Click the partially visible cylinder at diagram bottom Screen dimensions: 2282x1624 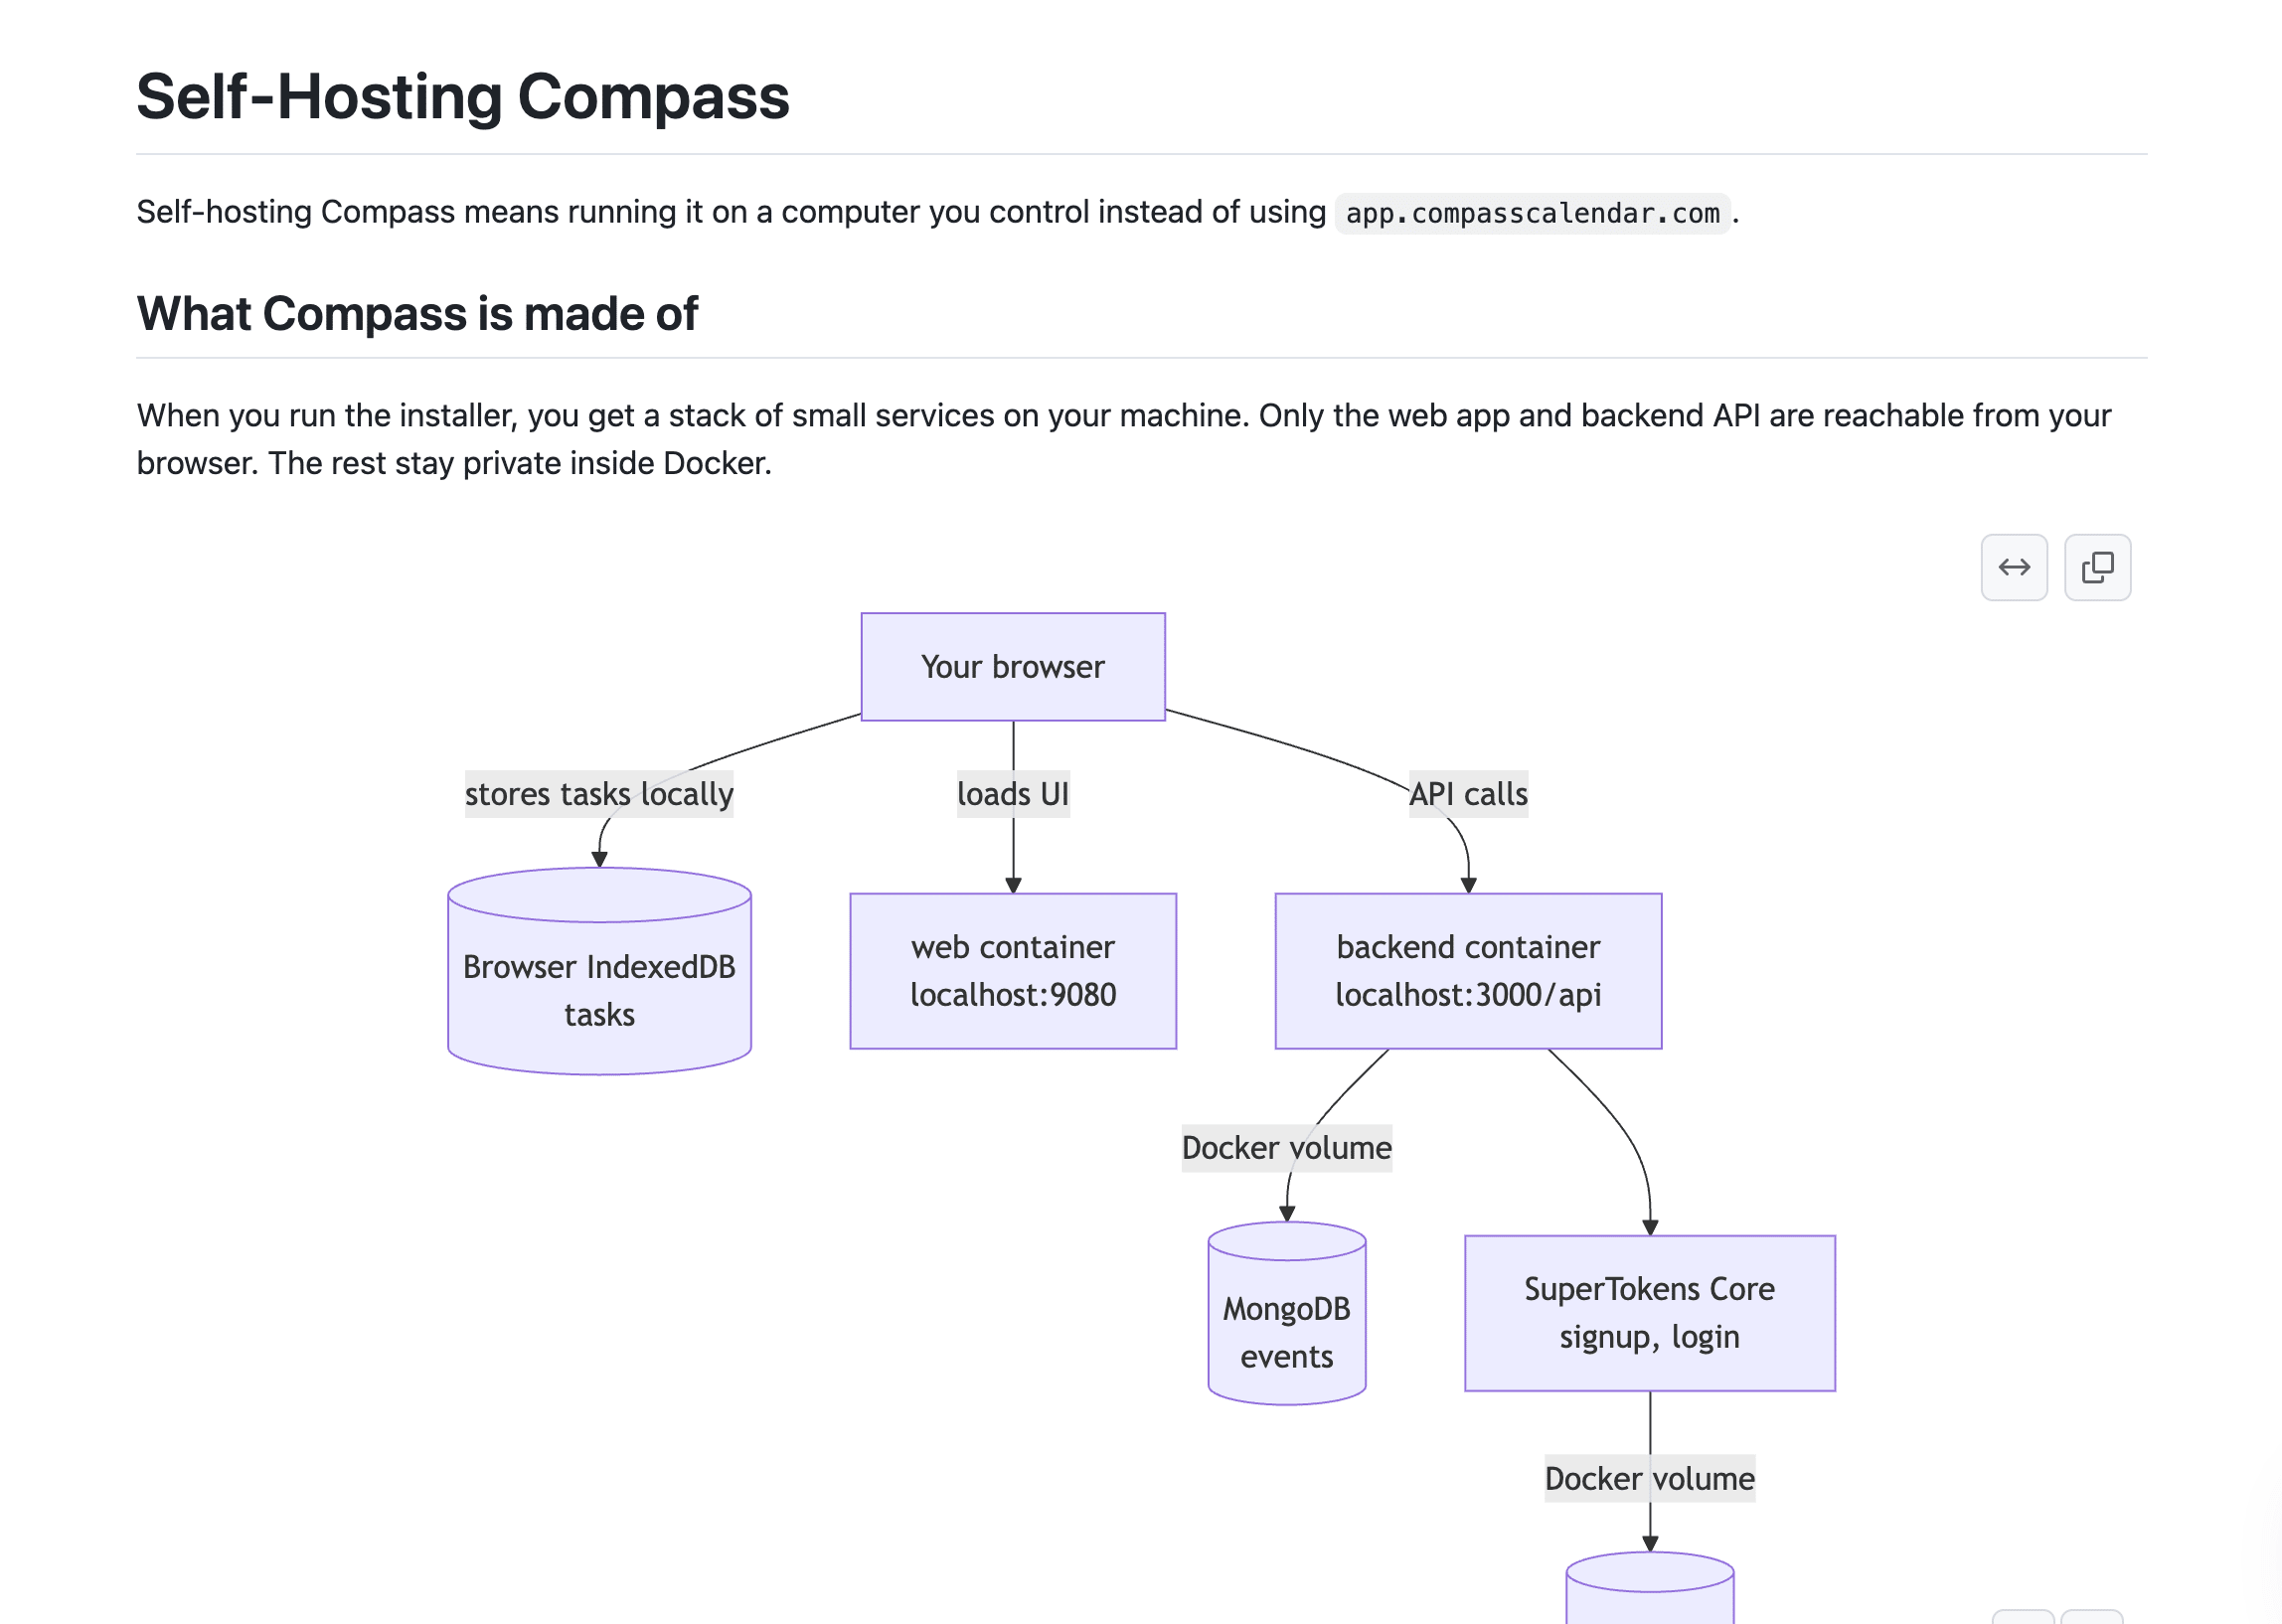click(1649, 1588)
